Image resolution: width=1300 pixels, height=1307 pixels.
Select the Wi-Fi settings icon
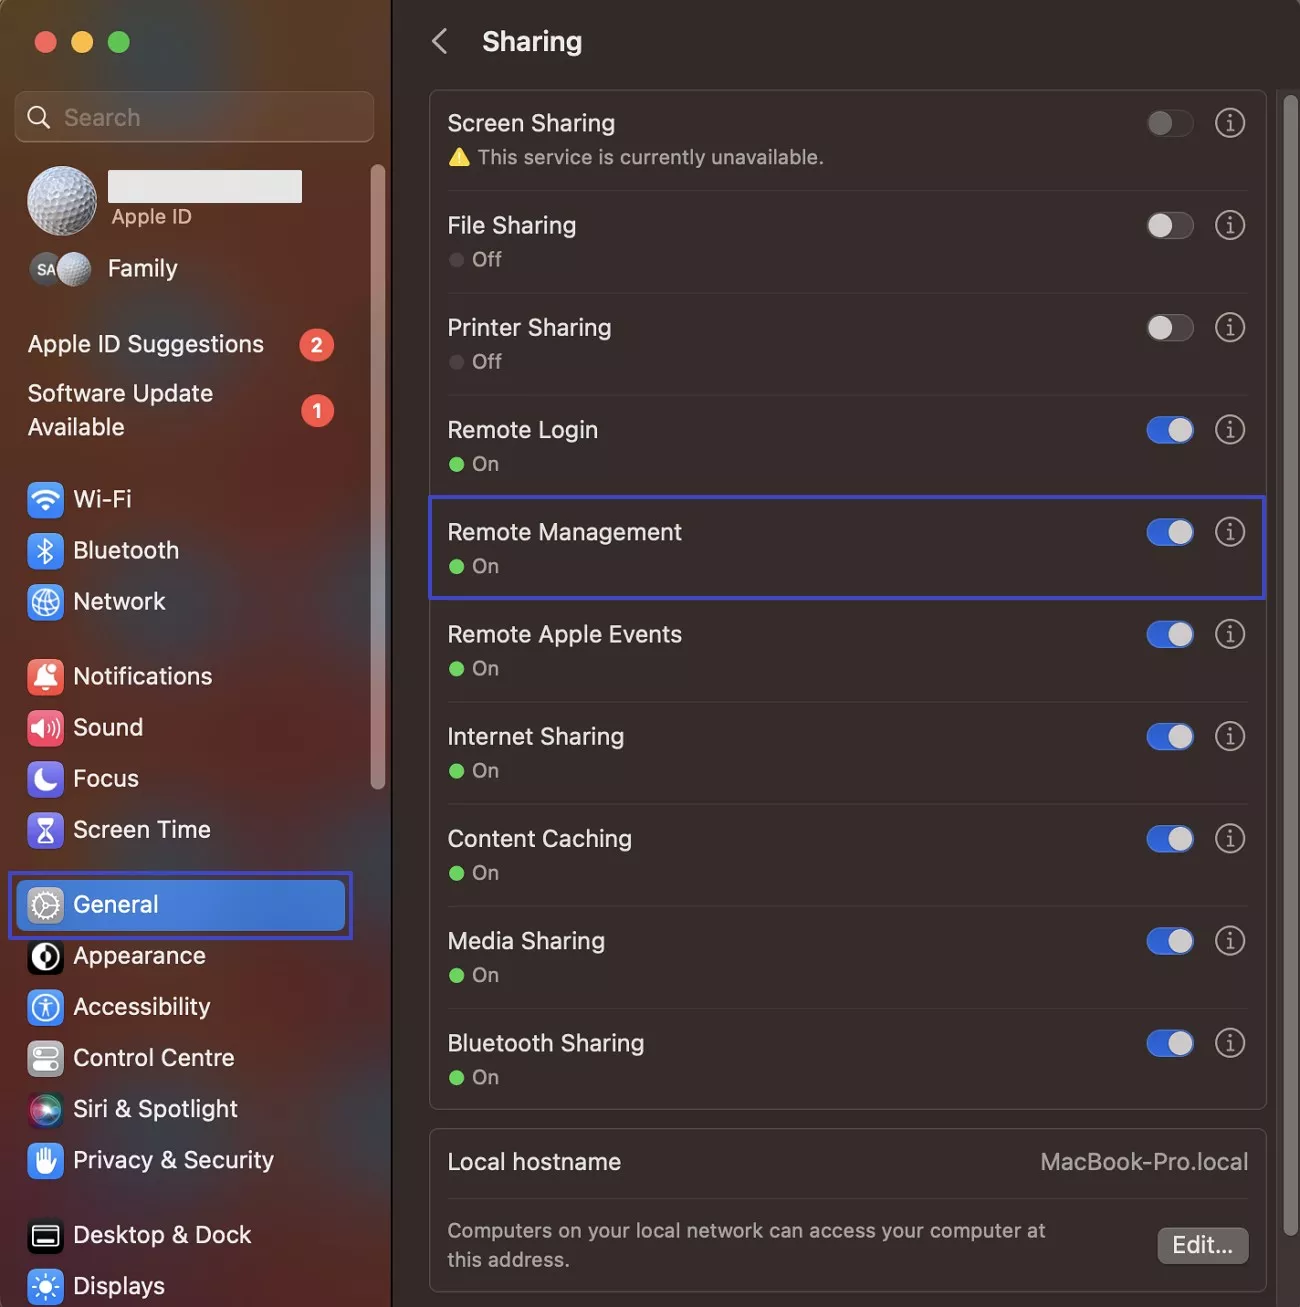(x=45, y=499)
